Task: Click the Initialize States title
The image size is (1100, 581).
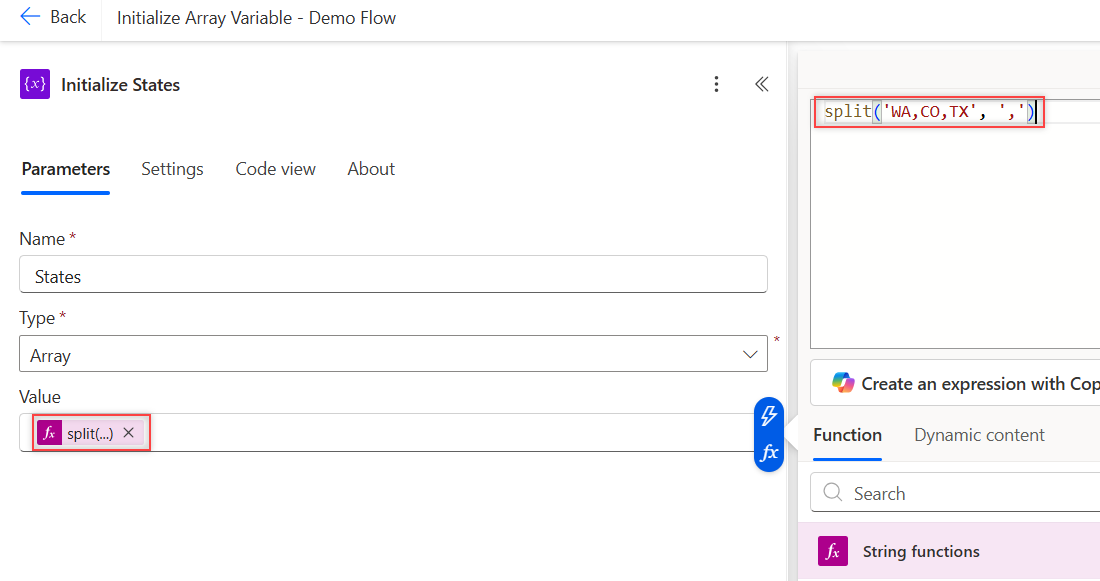Action: [121, 85]
